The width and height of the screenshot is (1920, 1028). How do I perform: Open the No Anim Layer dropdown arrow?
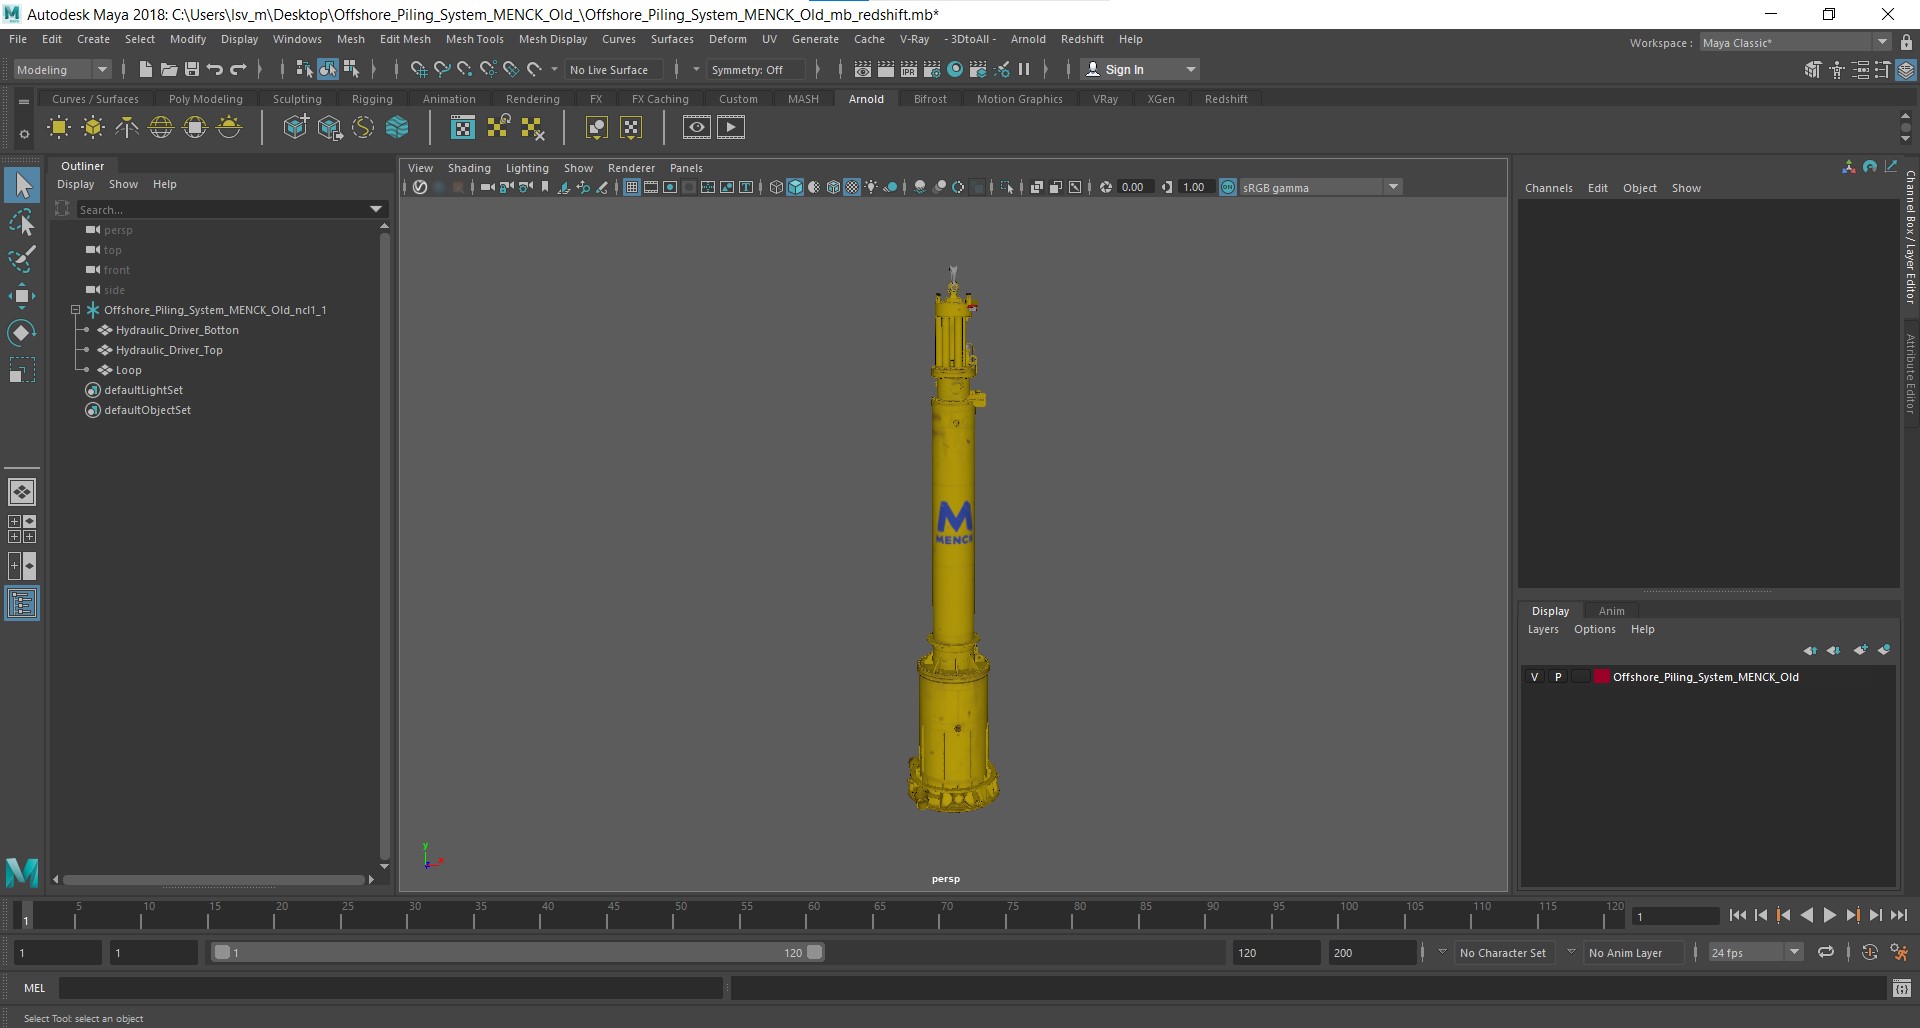pyautogui.click(x=1571, y=952)
